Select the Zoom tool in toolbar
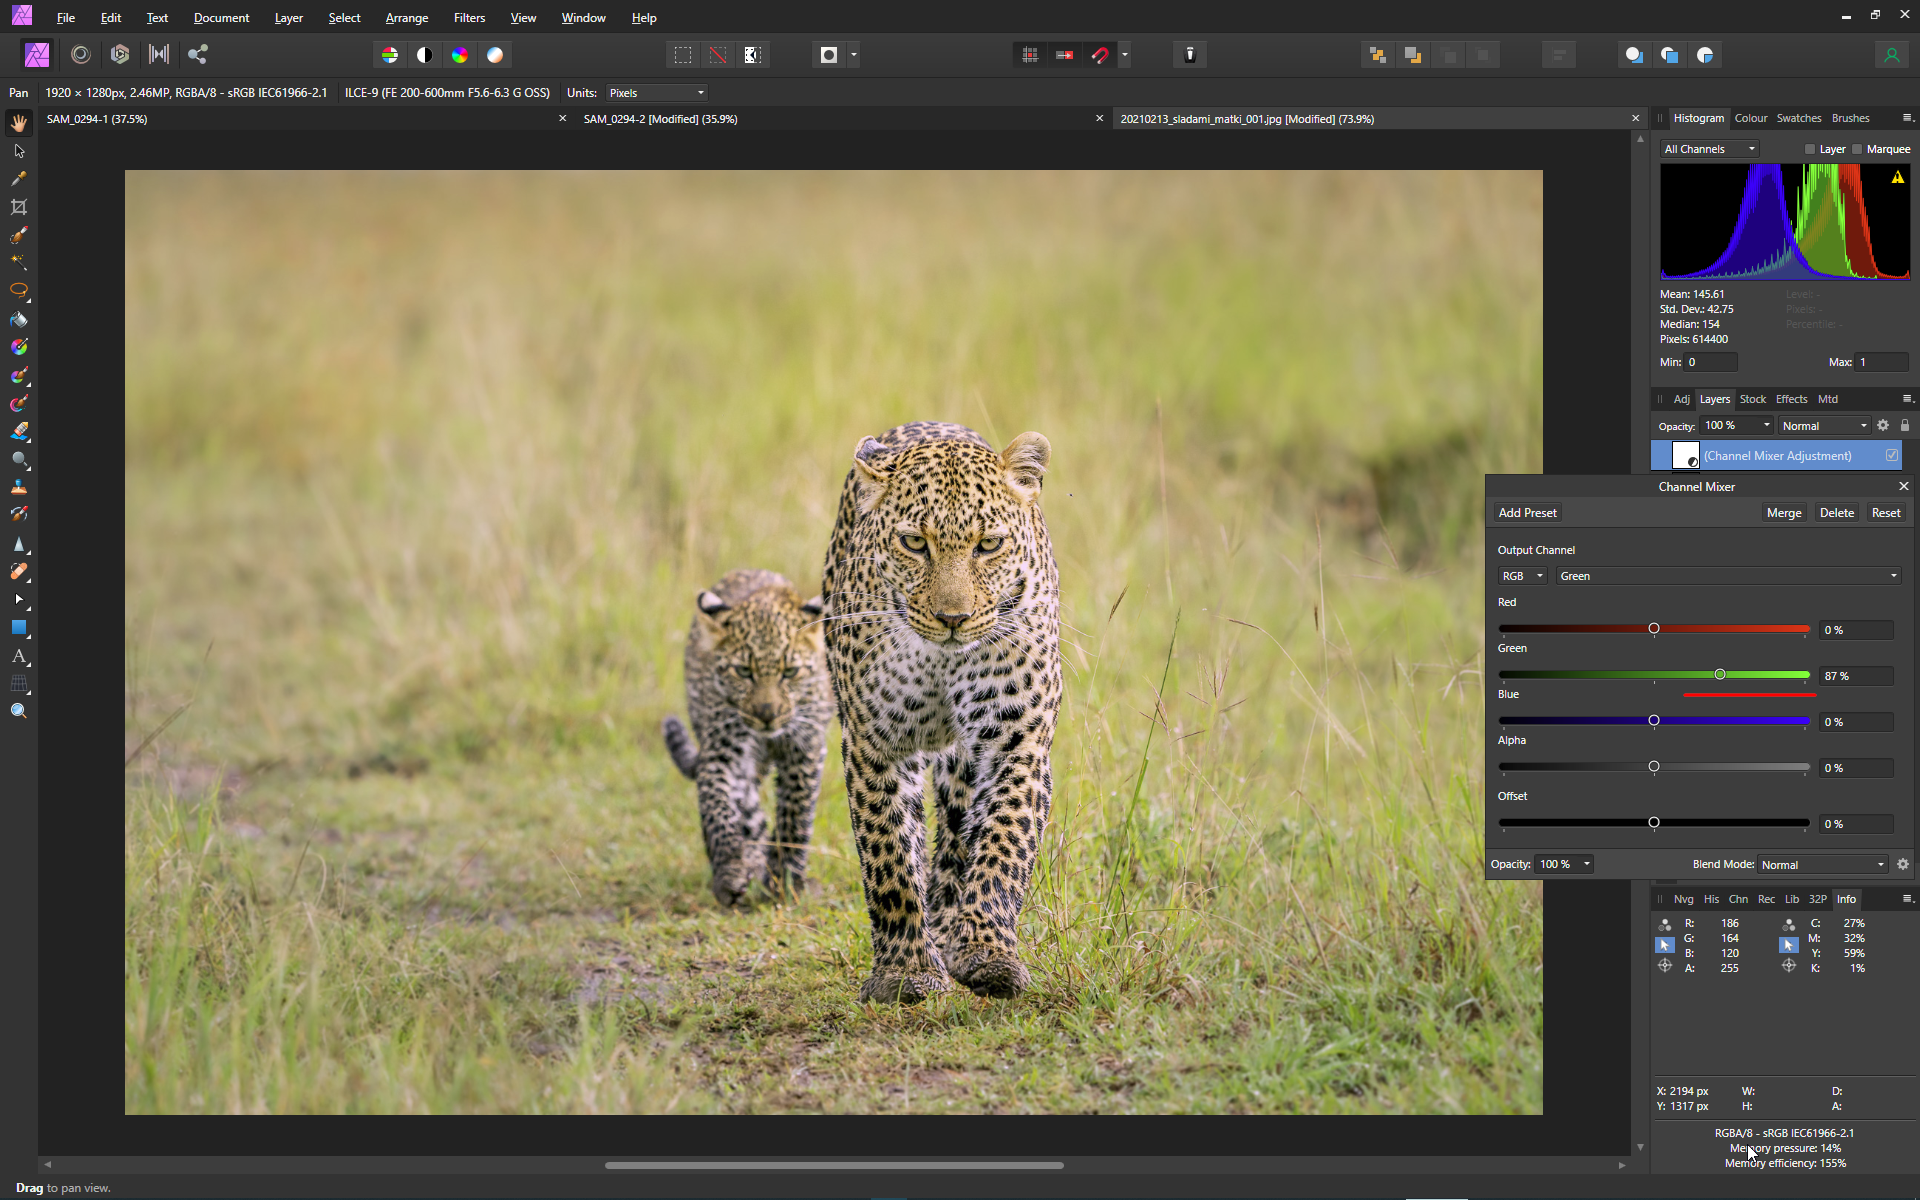 [19, 711]
